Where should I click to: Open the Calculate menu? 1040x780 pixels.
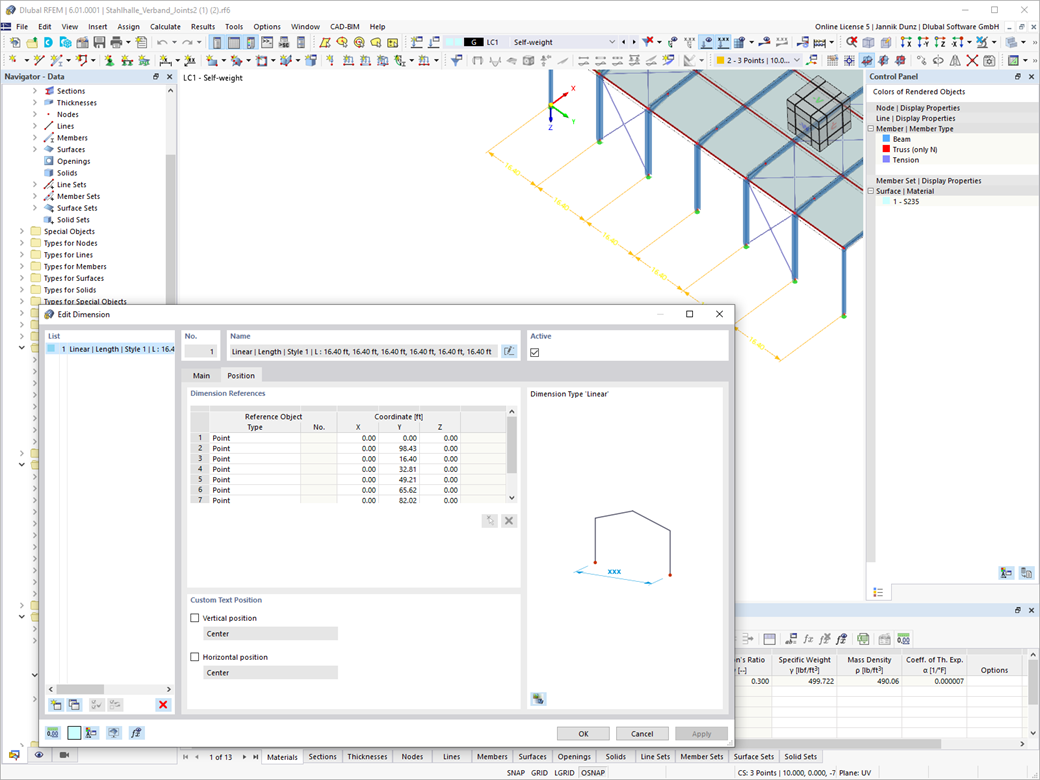pos(165,26)
